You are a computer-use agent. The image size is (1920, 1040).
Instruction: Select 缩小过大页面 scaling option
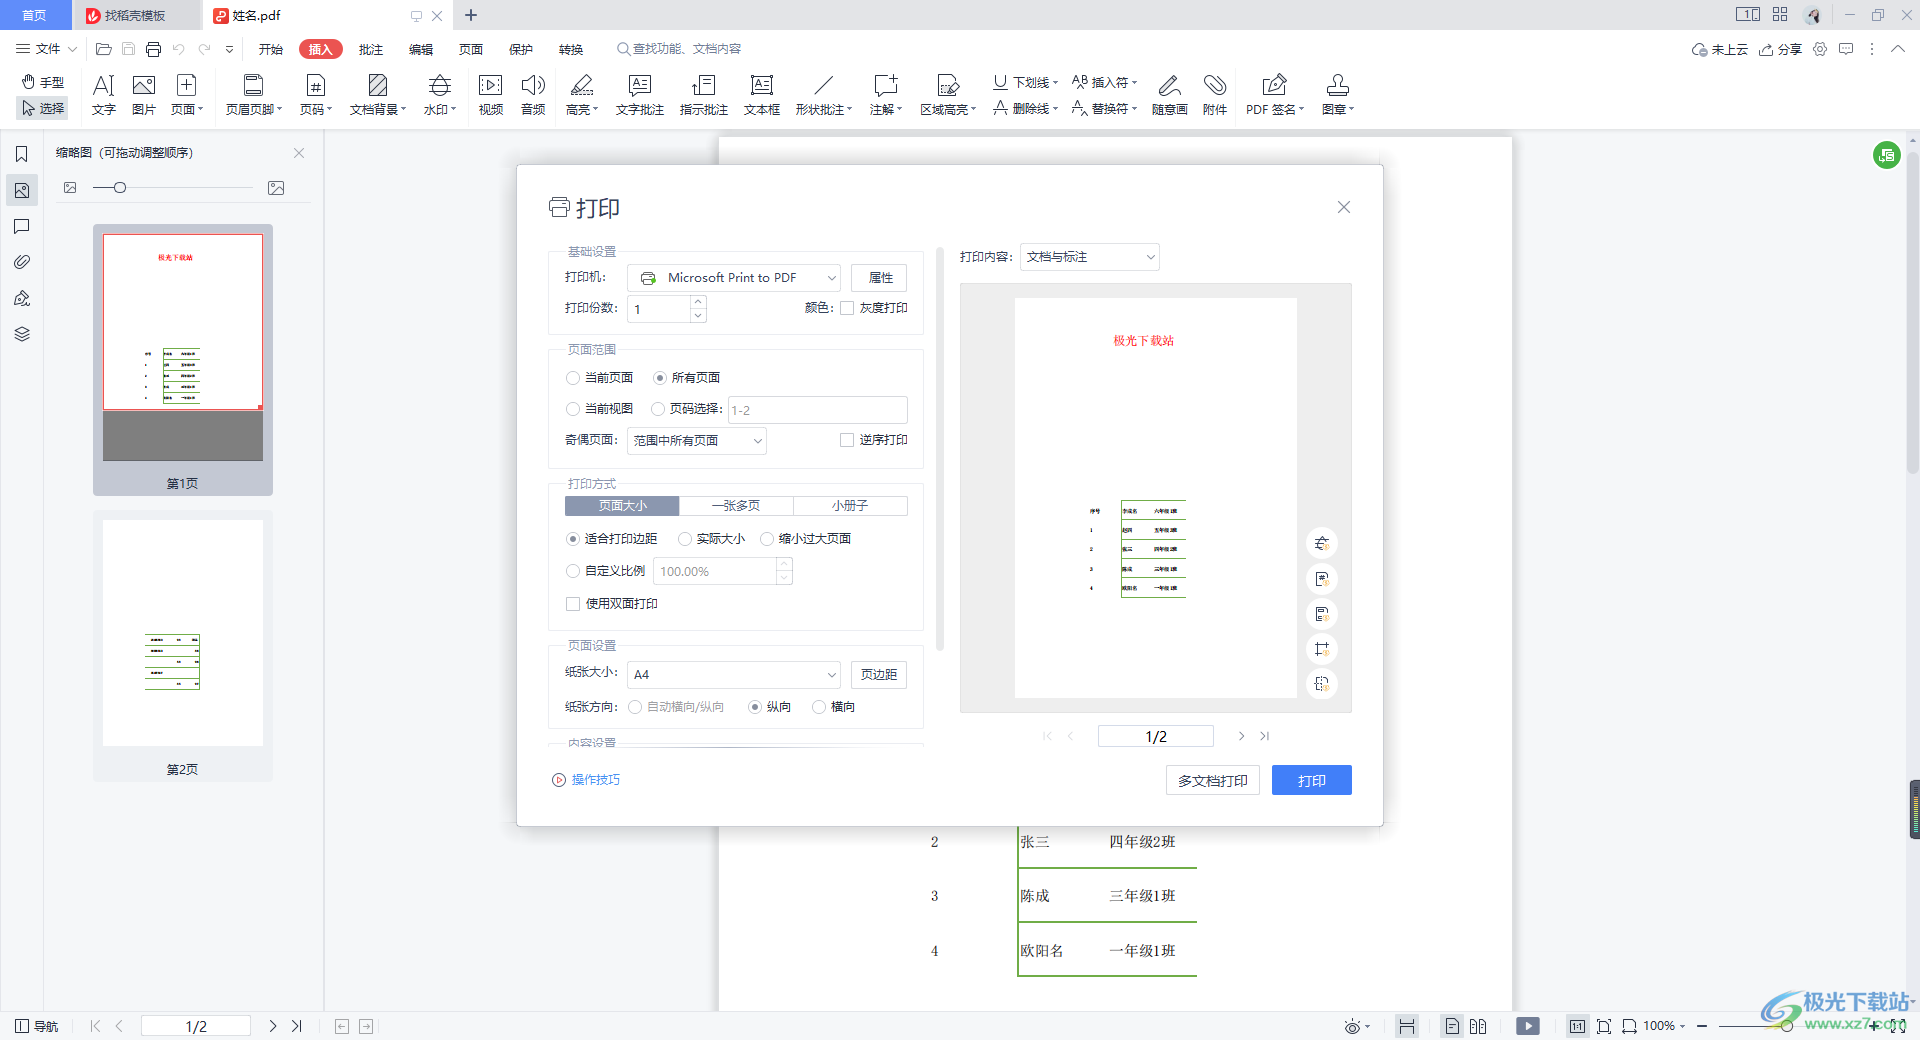coord(767,539)
